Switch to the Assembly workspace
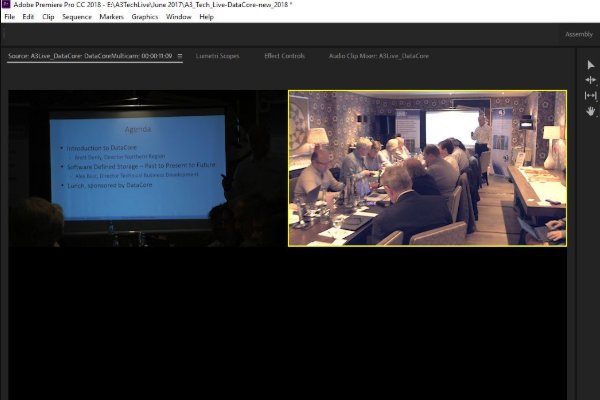 click(x=578, y=34)
